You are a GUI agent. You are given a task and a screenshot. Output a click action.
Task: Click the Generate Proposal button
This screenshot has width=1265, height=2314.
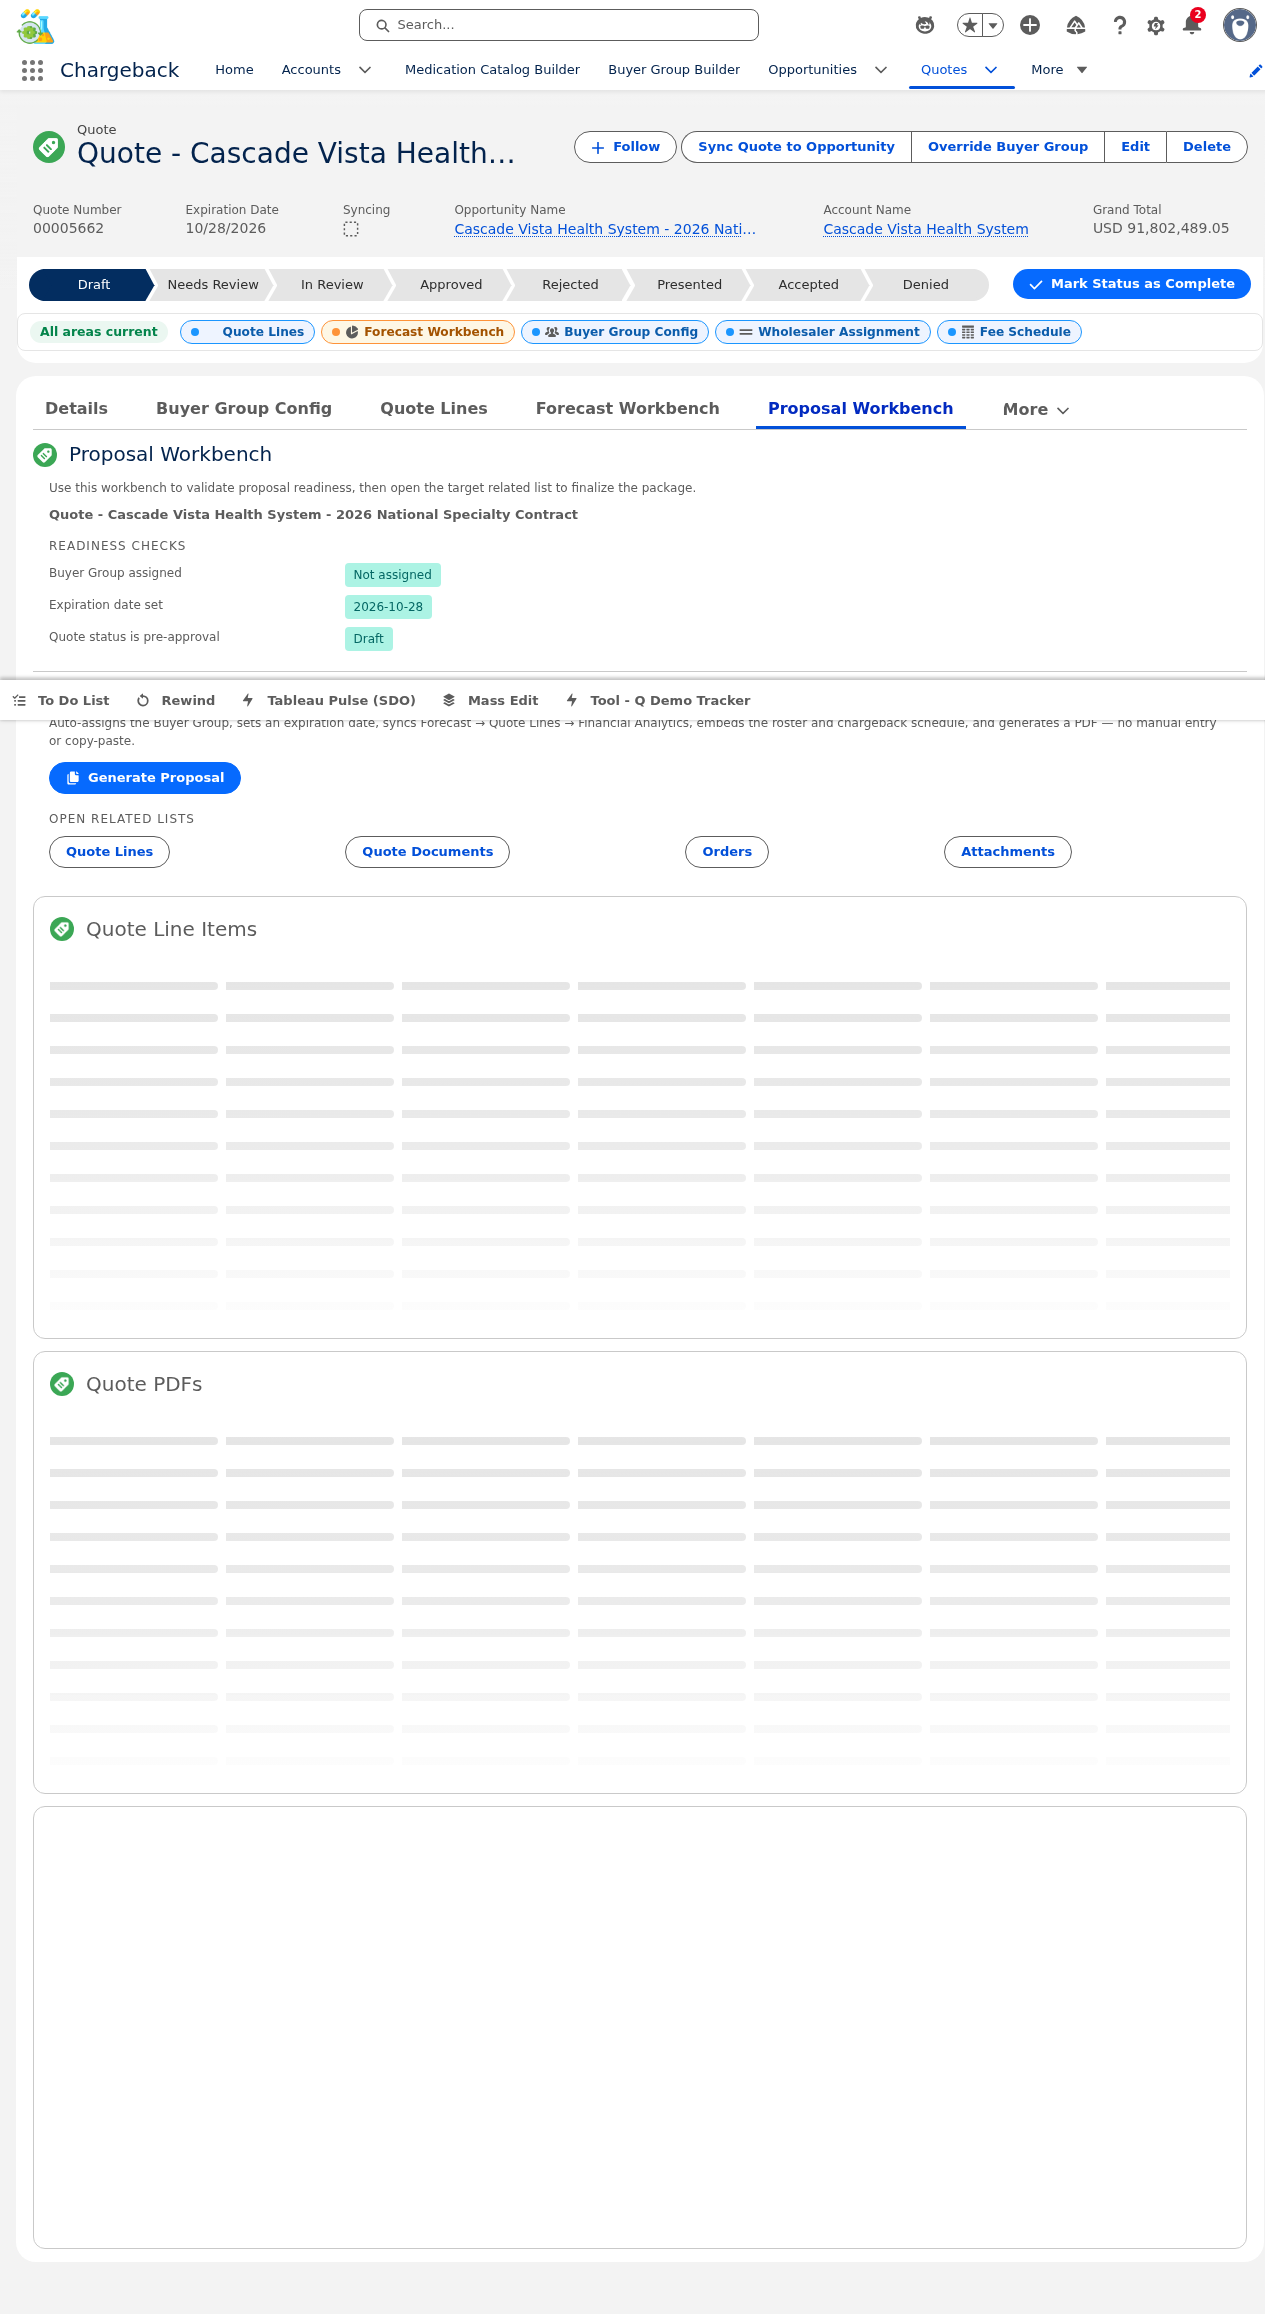pyautogui.click(x=145, y=778)
